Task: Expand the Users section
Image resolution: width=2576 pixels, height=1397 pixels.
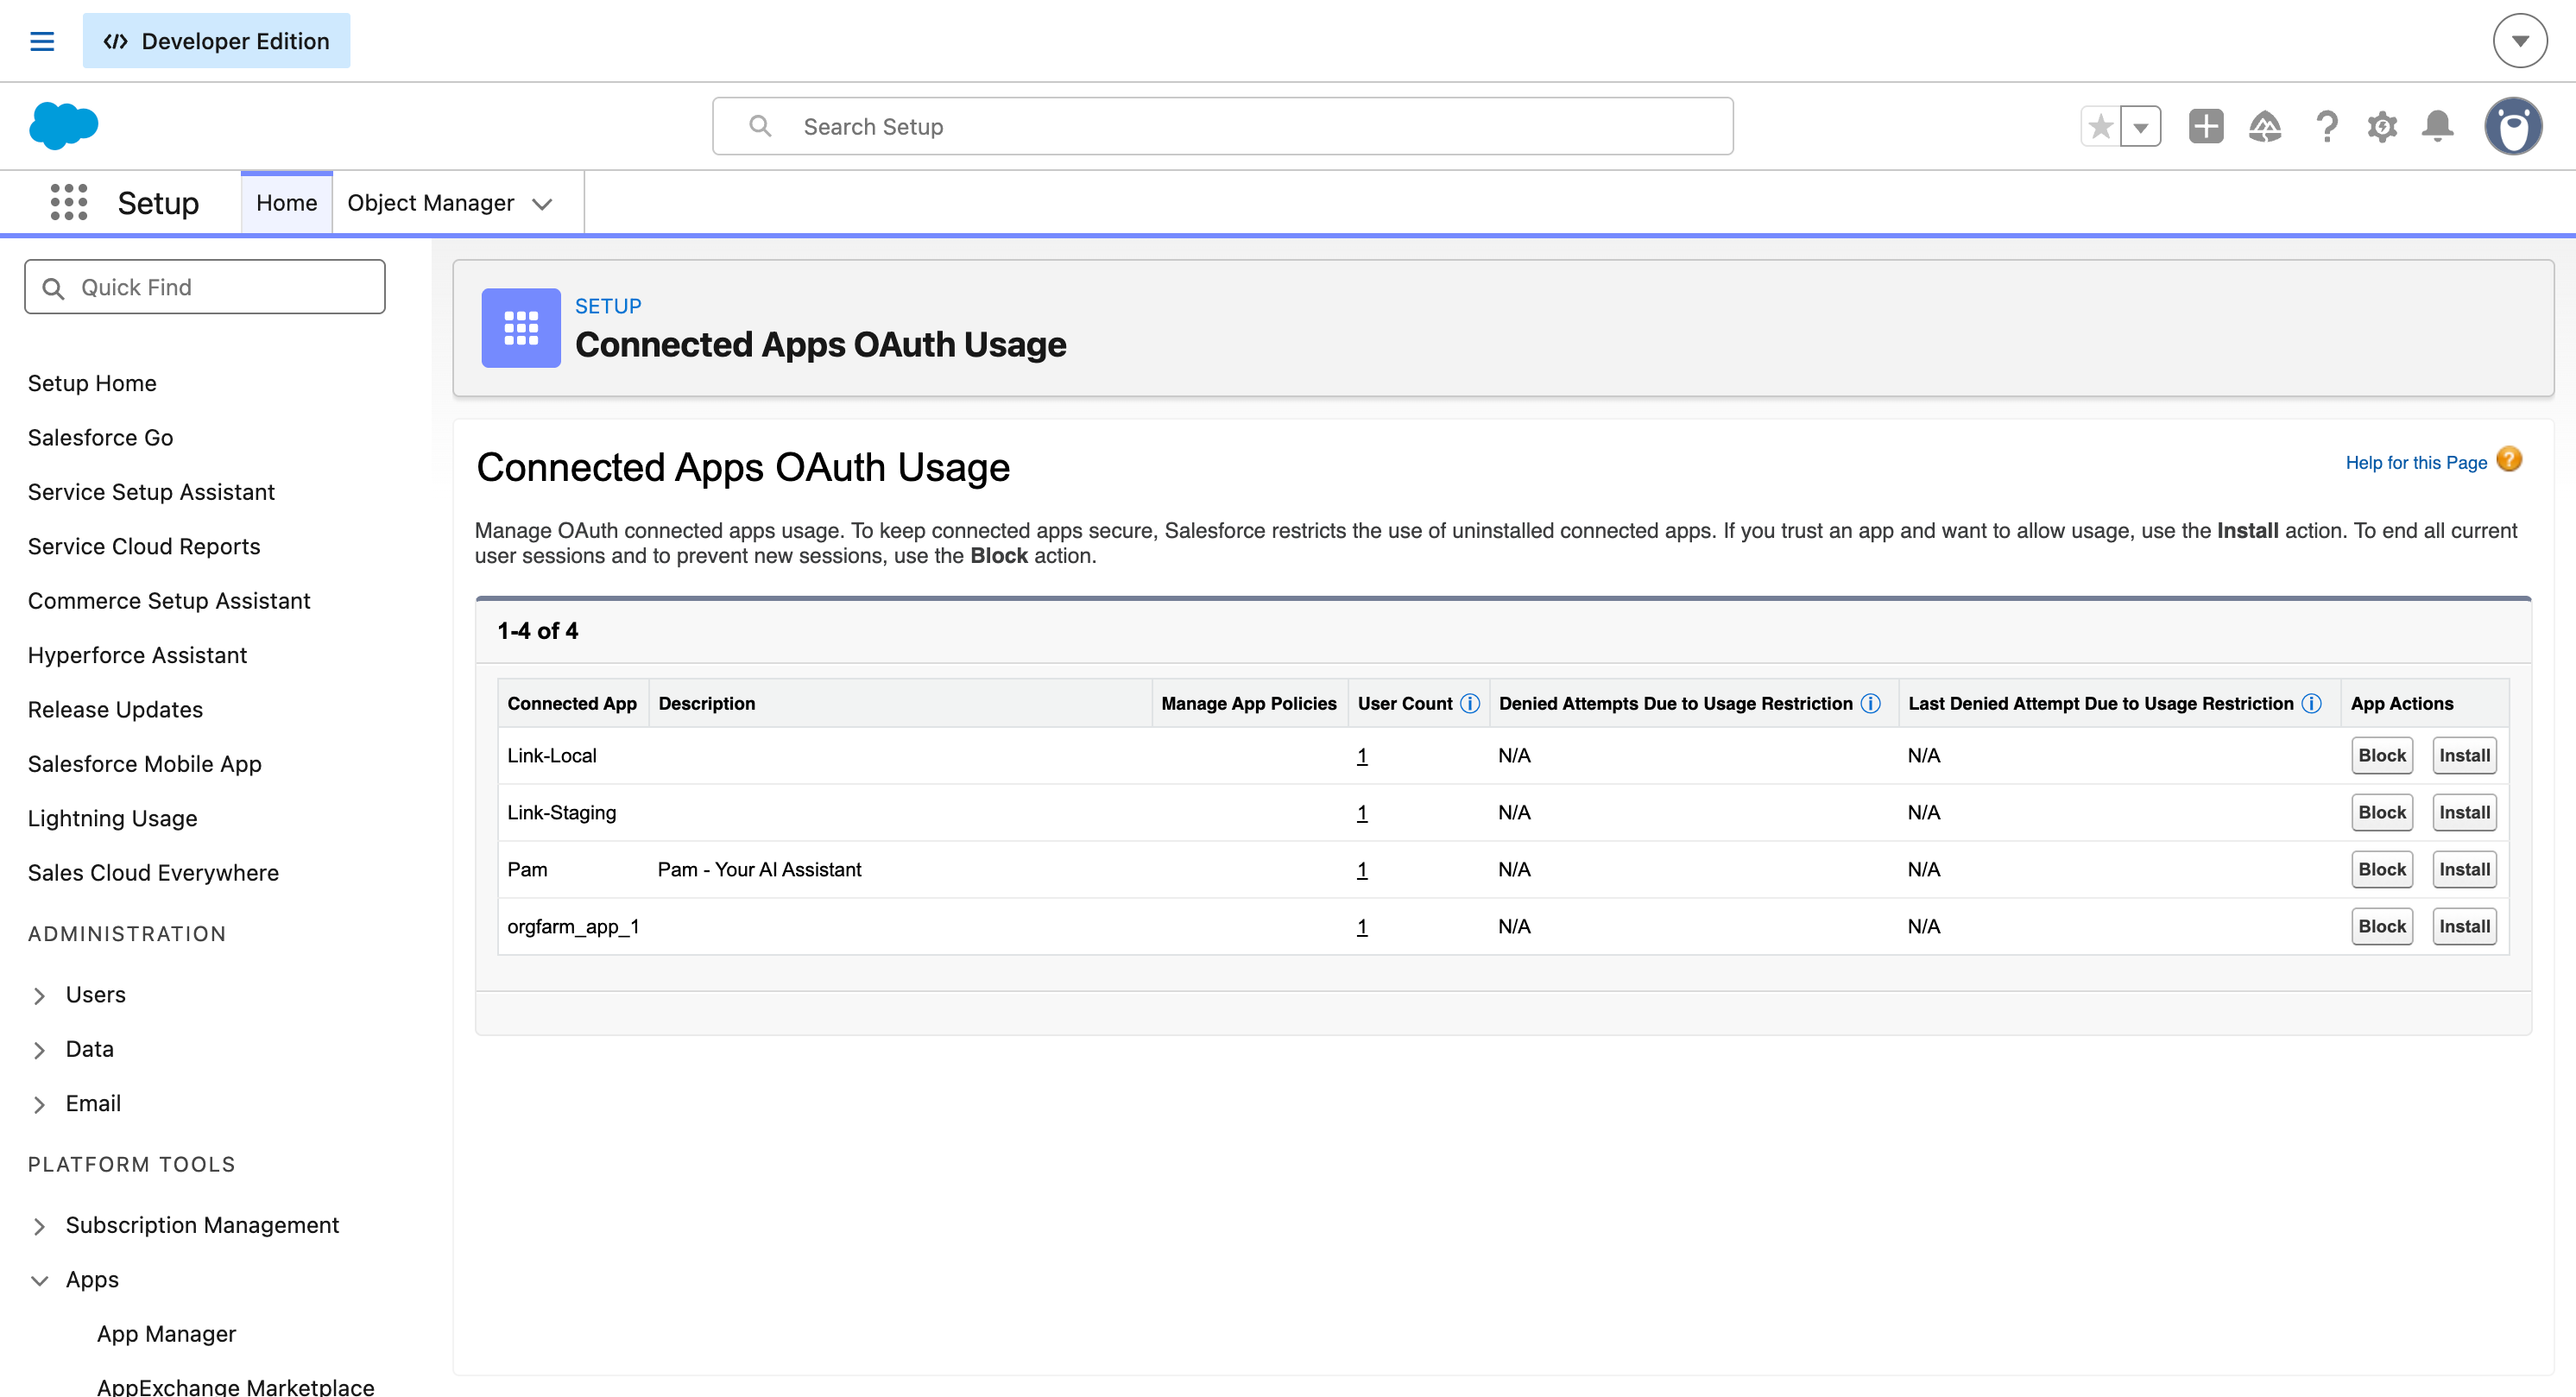Action: pos(39,996)
